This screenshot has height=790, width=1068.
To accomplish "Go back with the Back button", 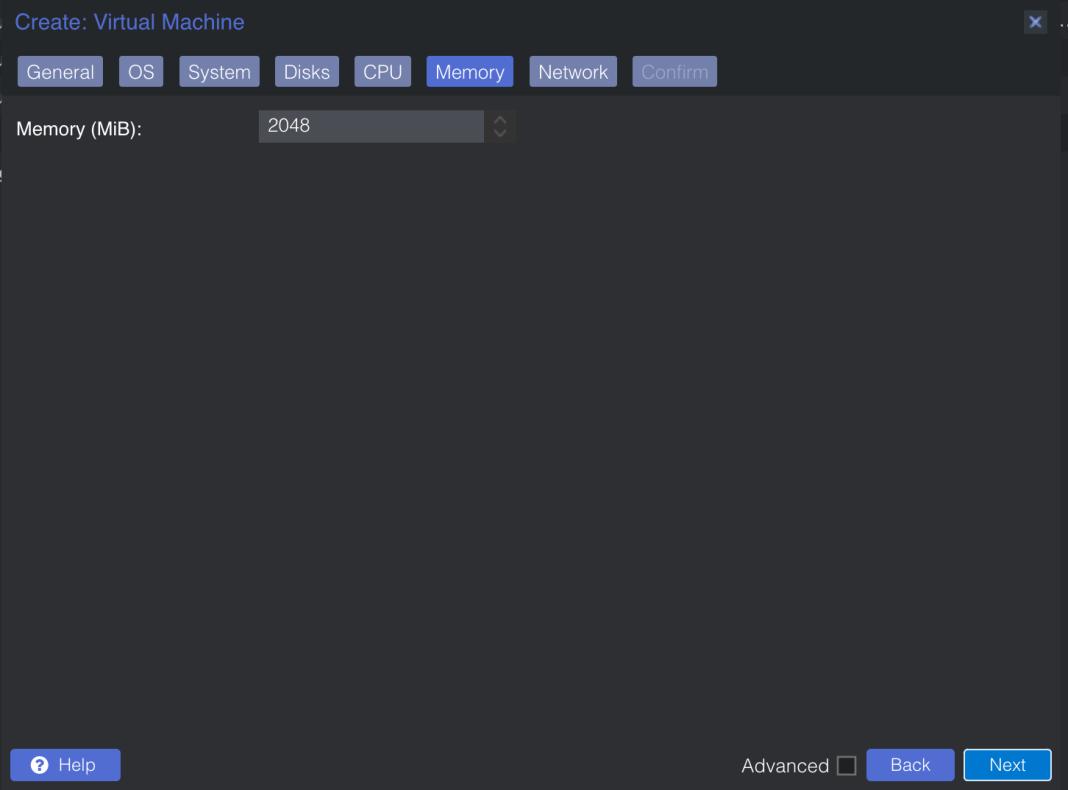I will tap(910, 765).
